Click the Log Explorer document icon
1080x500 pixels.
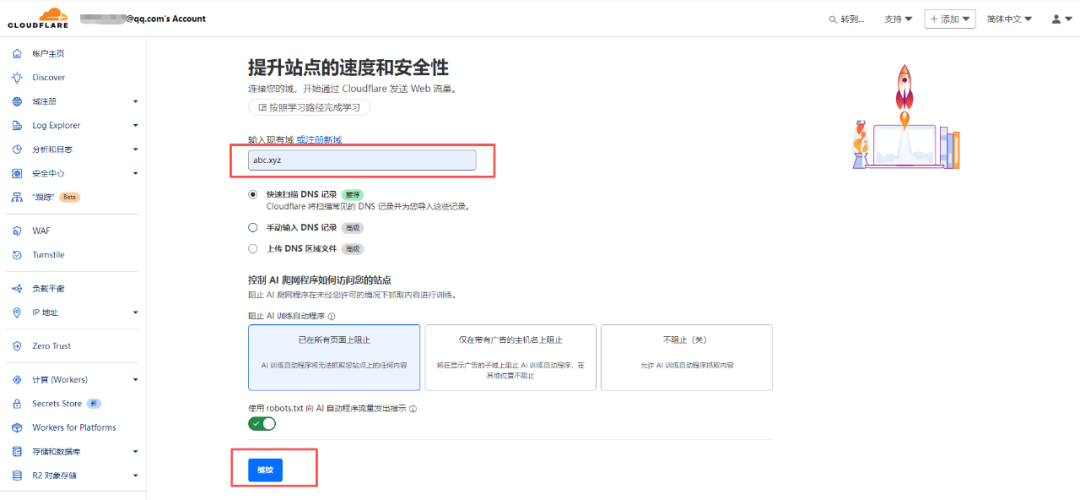coord(17,125)
